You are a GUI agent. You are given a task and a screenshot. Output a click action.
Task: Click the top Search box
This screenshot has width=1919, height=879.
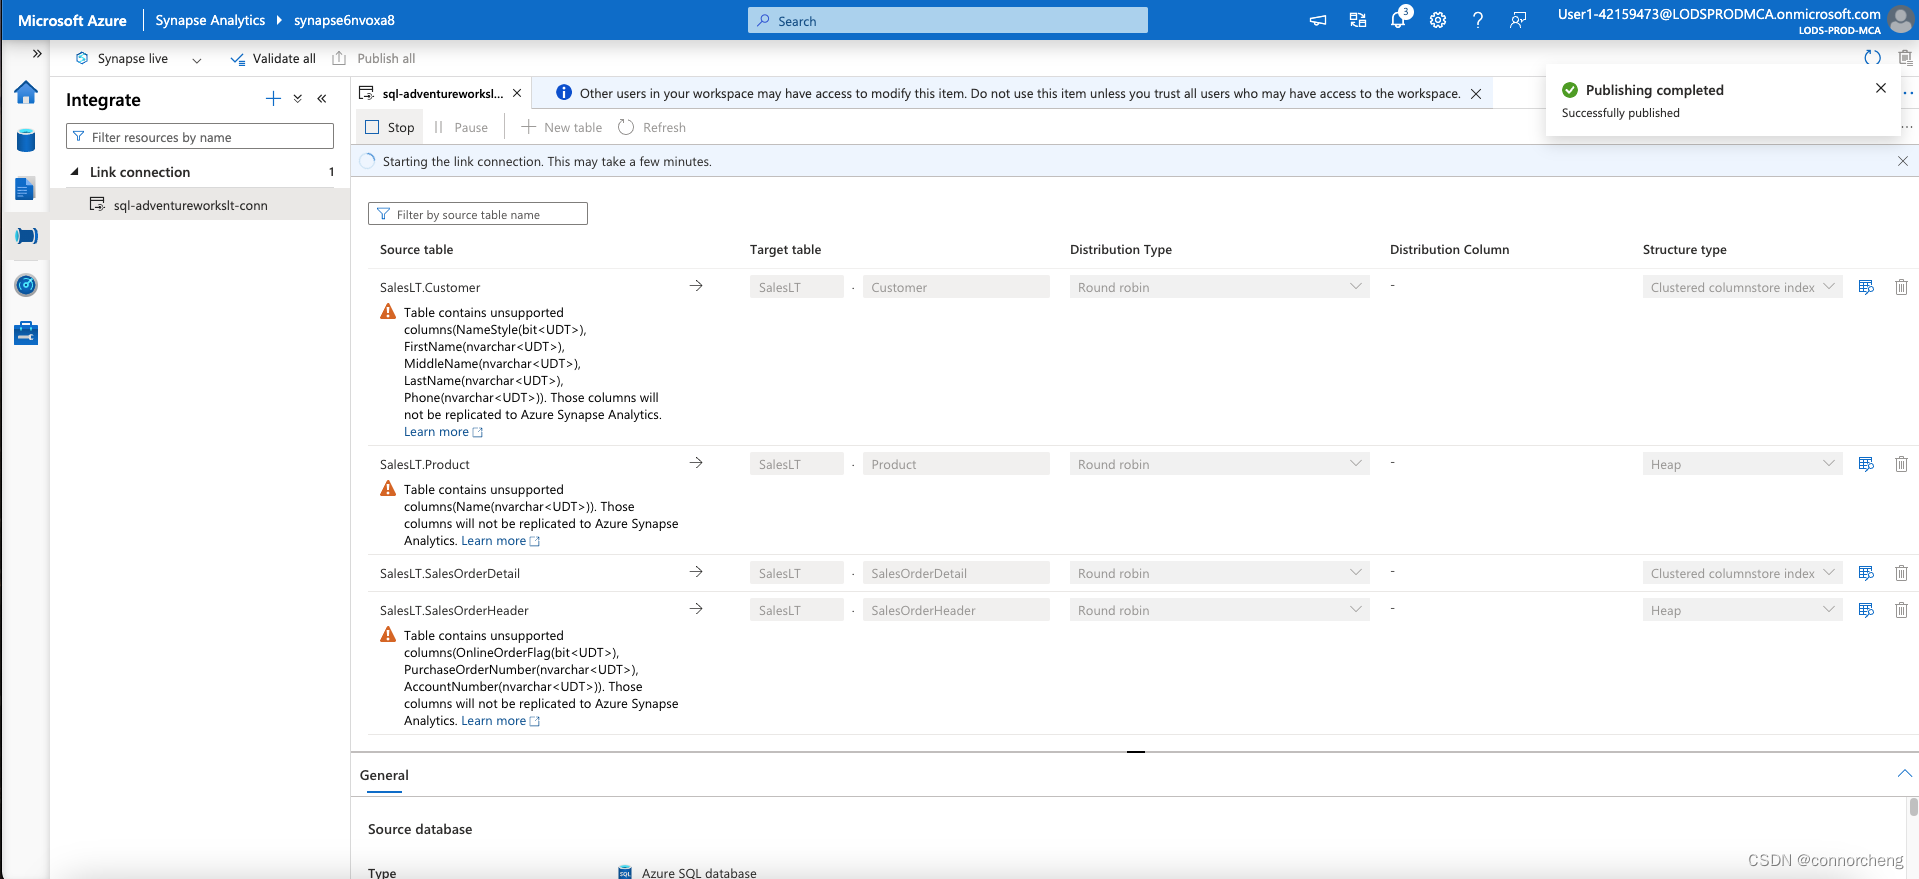[948, 20]
